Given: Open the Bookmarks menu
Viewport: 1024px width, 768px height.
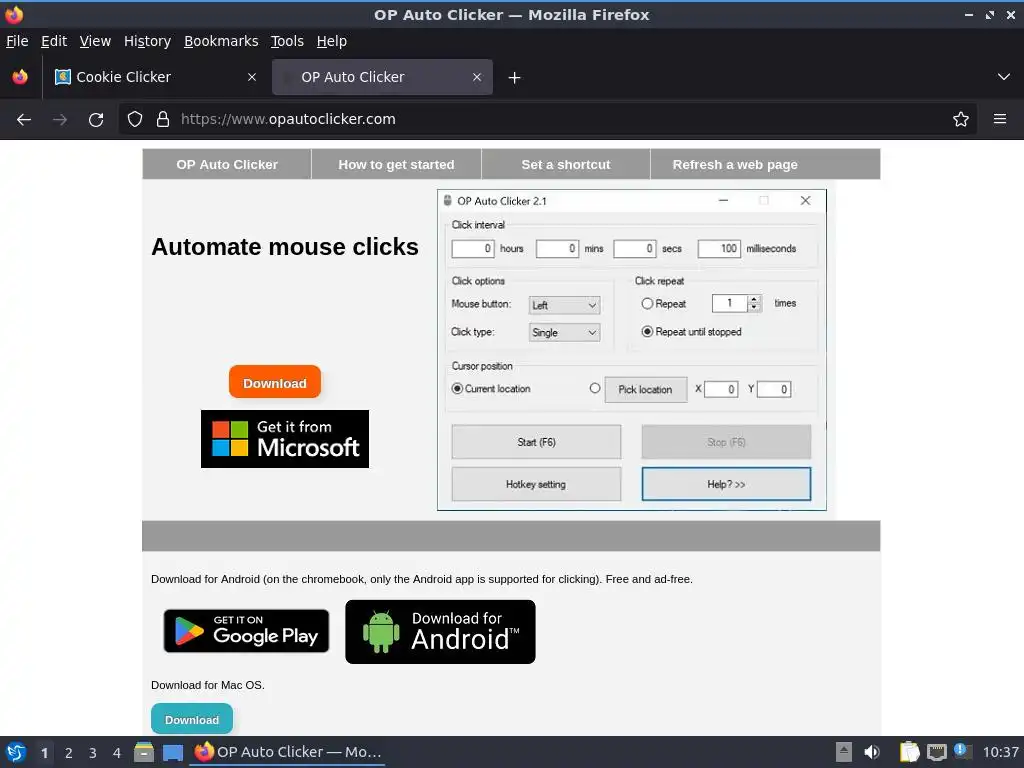Looking at the screenshot, I should (x=221, y=41).
